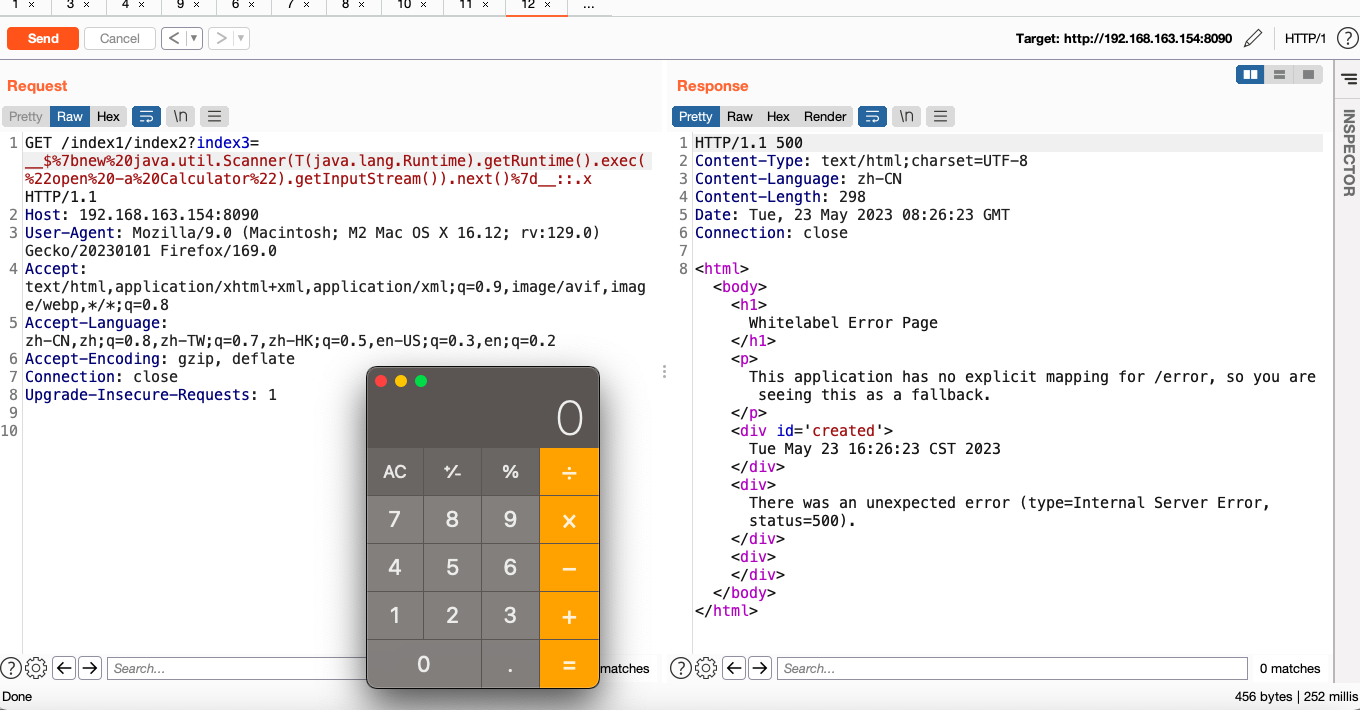
Task: Click digit 7 on Calculator
Action: coord(395,520)
